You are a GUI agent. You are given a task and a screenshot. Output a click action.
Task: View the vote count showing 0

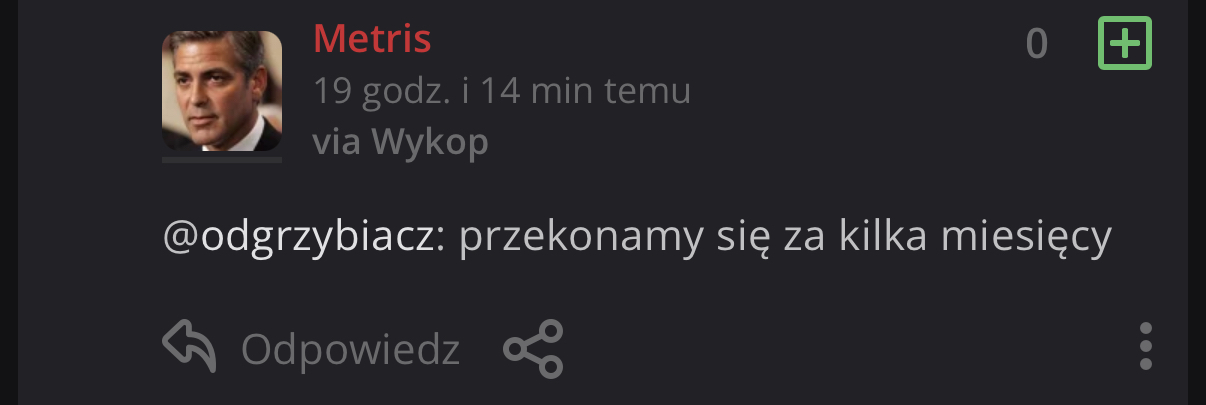pyautogui.click(x=1037, y=44)
